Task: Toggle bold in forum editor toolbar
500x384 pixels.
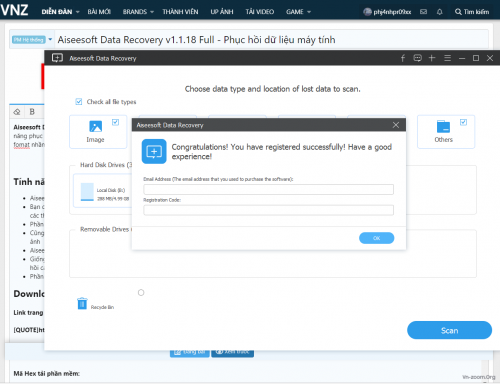Action: [x=32, y=112]
